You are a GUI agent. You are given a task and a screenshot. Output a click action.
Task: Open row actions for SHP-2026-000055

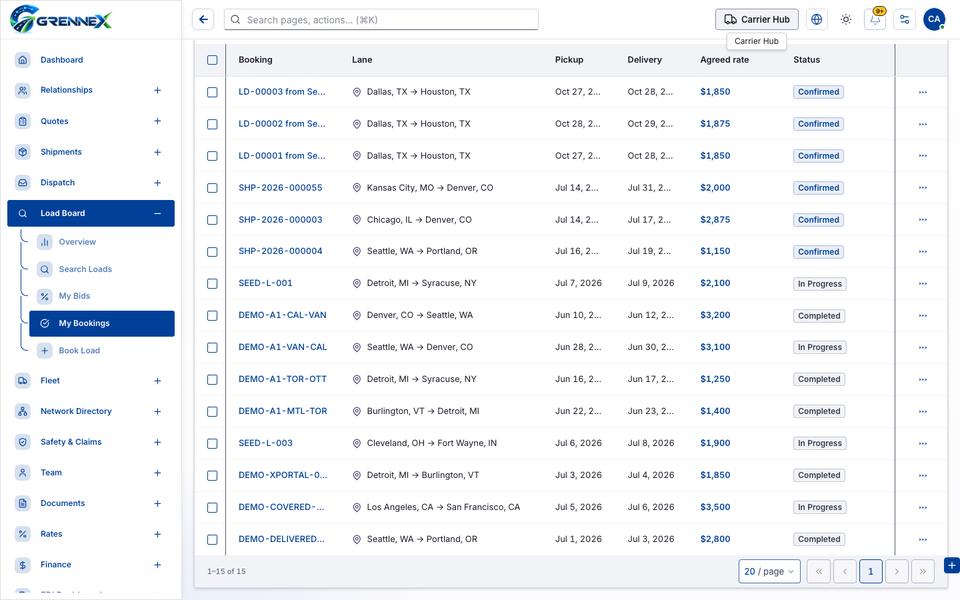(923, 188)
